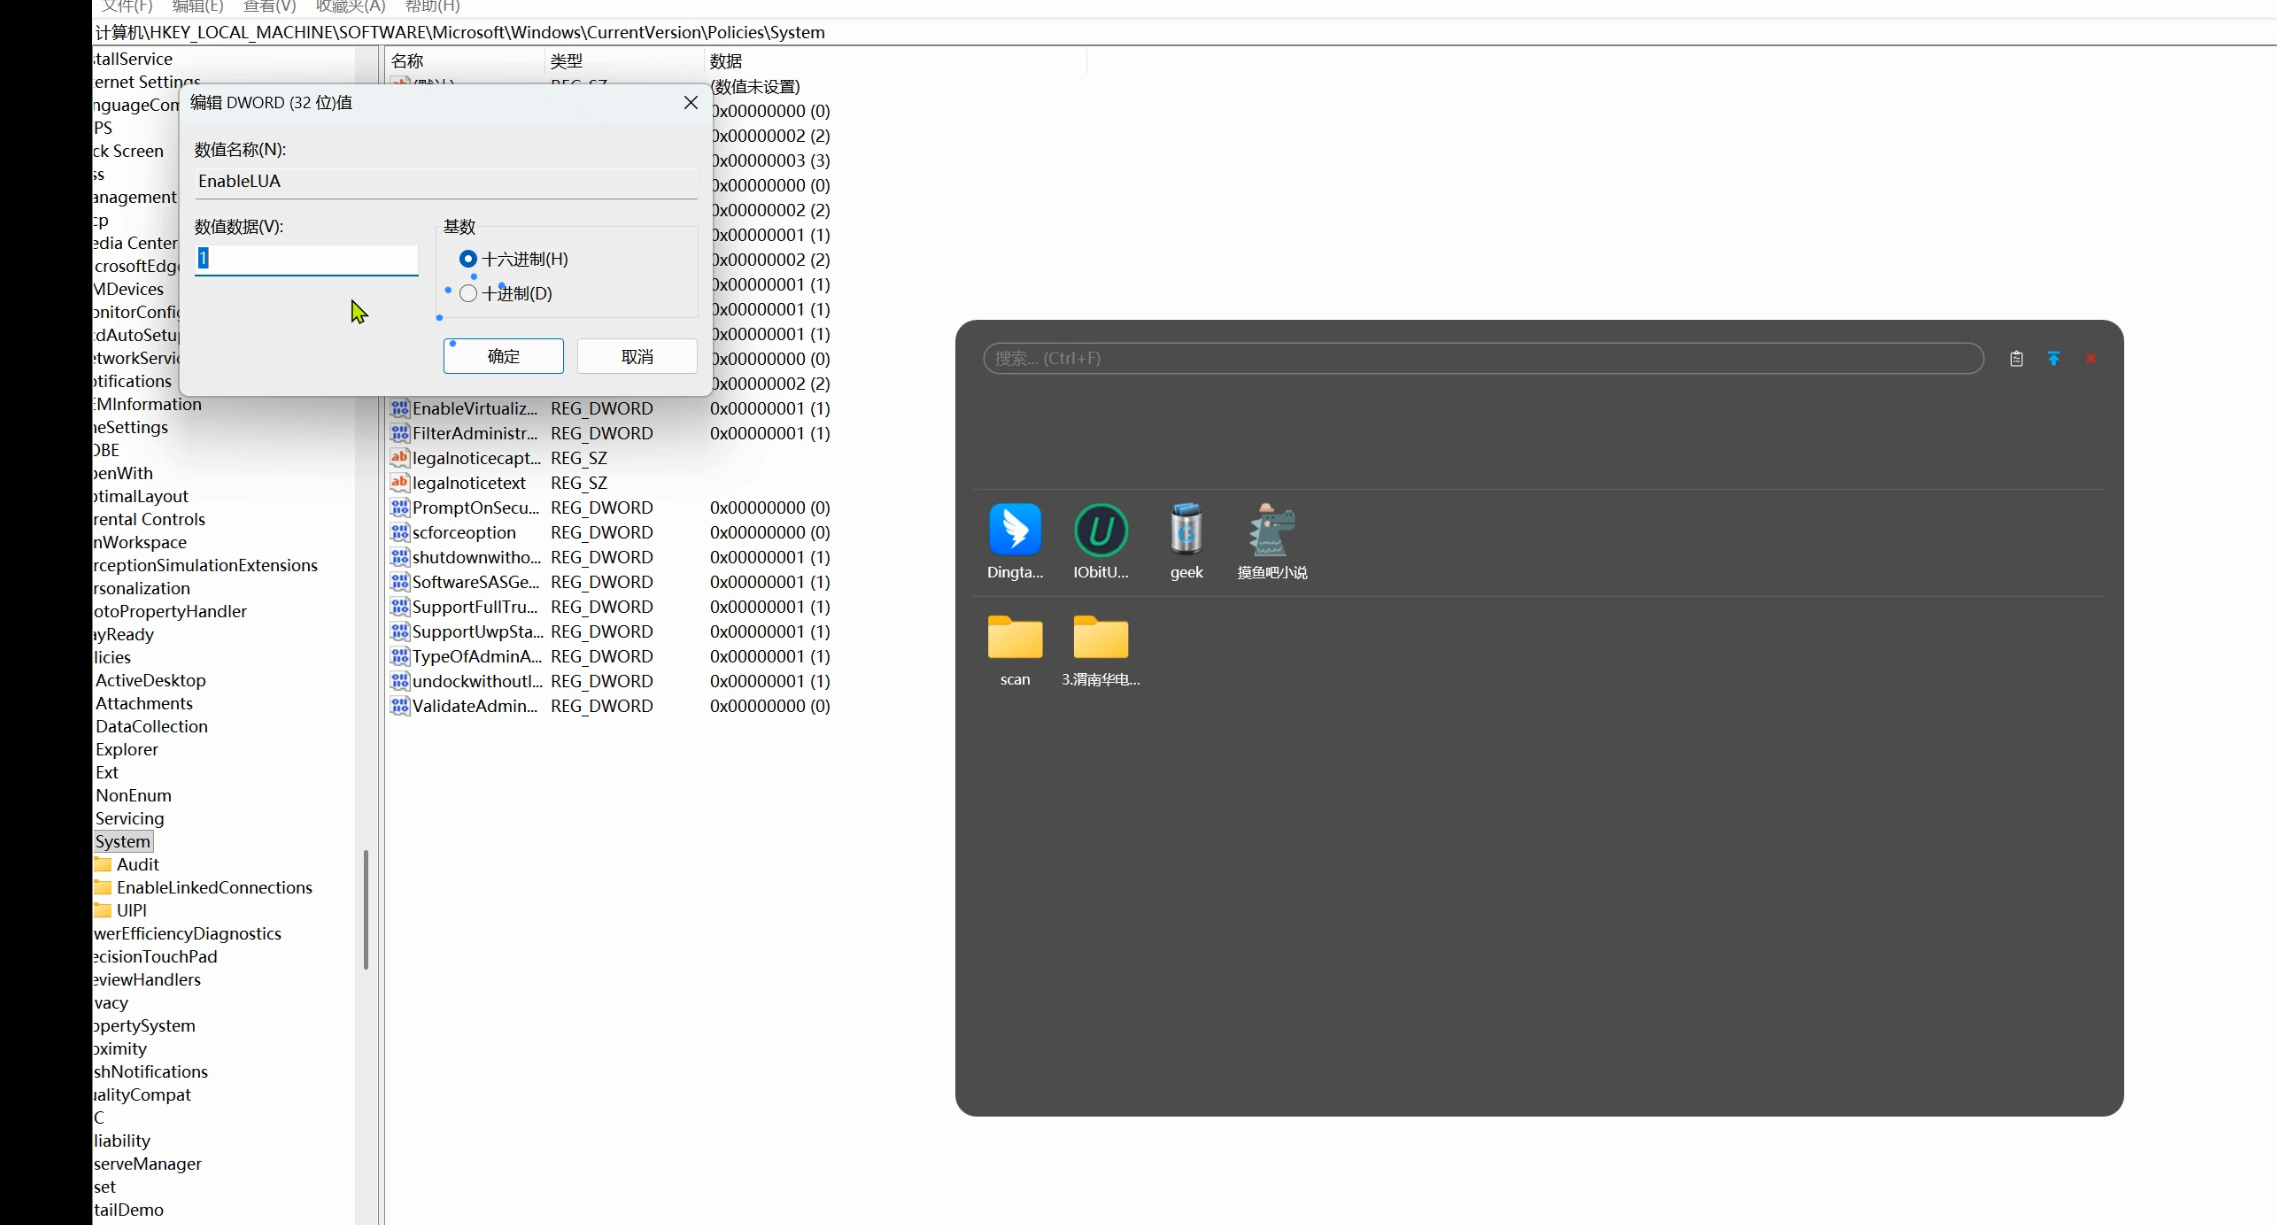Click the 数值数据 value data field
The width and height of the screenshot is (2277, 1225).
coord(306,259)
